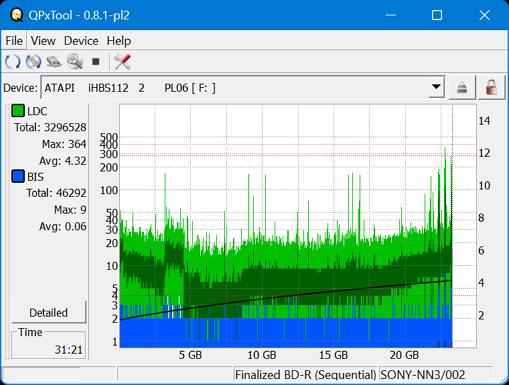Click the 5 GB axis label

point(190,355)
